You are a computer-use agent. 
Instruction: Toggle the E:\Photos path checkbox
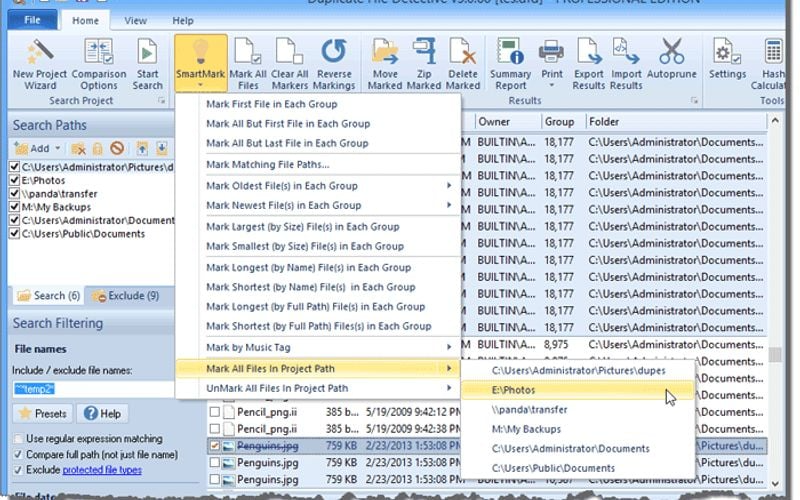pos(14,180)
